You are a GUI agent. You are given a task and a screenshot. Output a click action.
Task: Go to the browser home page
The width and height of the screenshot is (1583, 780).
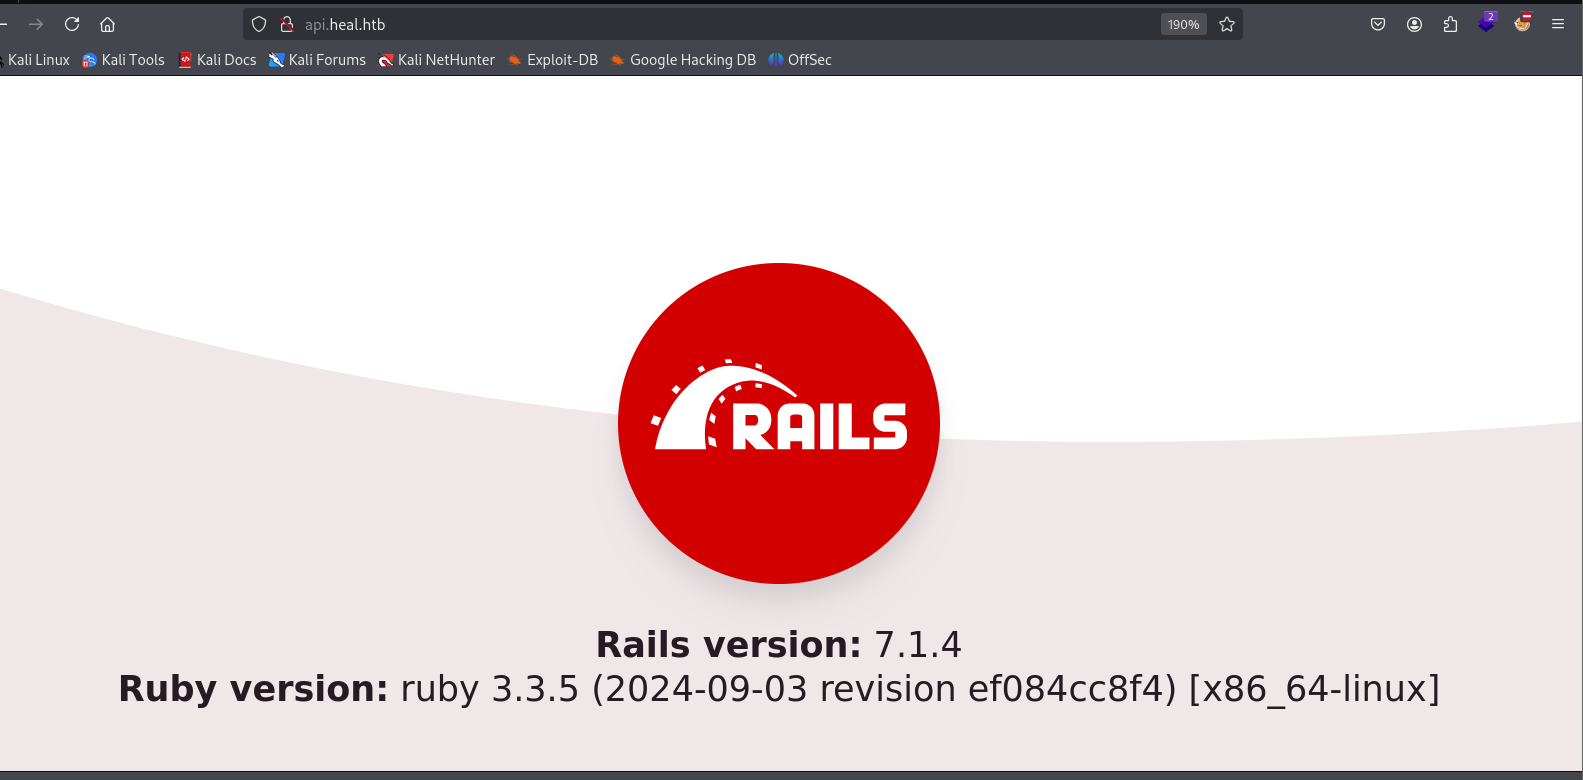pos(108,24)
